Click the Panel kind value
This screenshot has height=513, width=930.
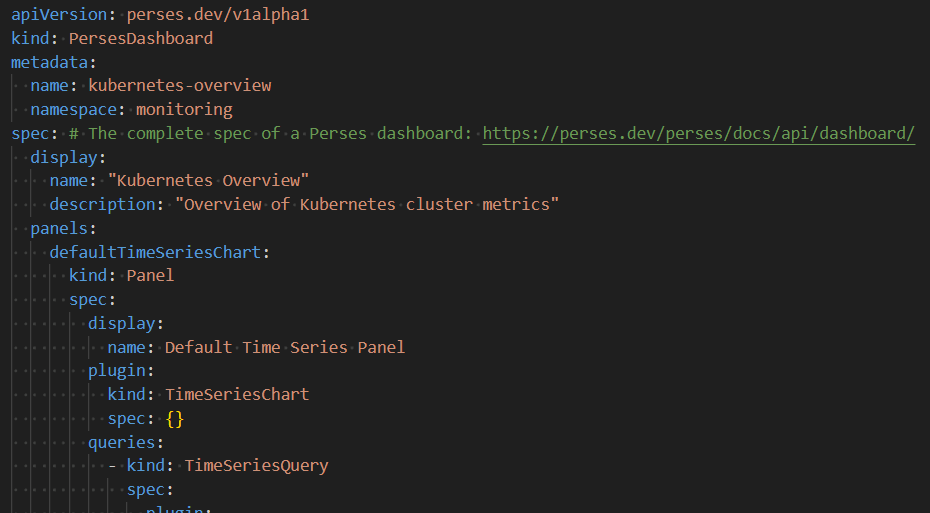(151, 276)
